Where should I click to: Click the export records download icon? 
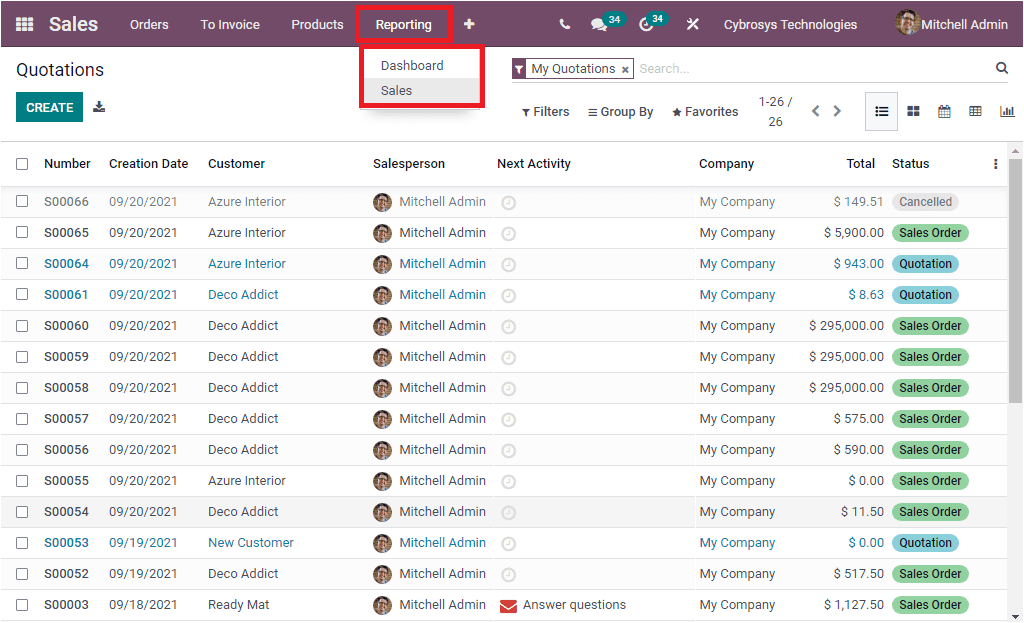[98, 105]
